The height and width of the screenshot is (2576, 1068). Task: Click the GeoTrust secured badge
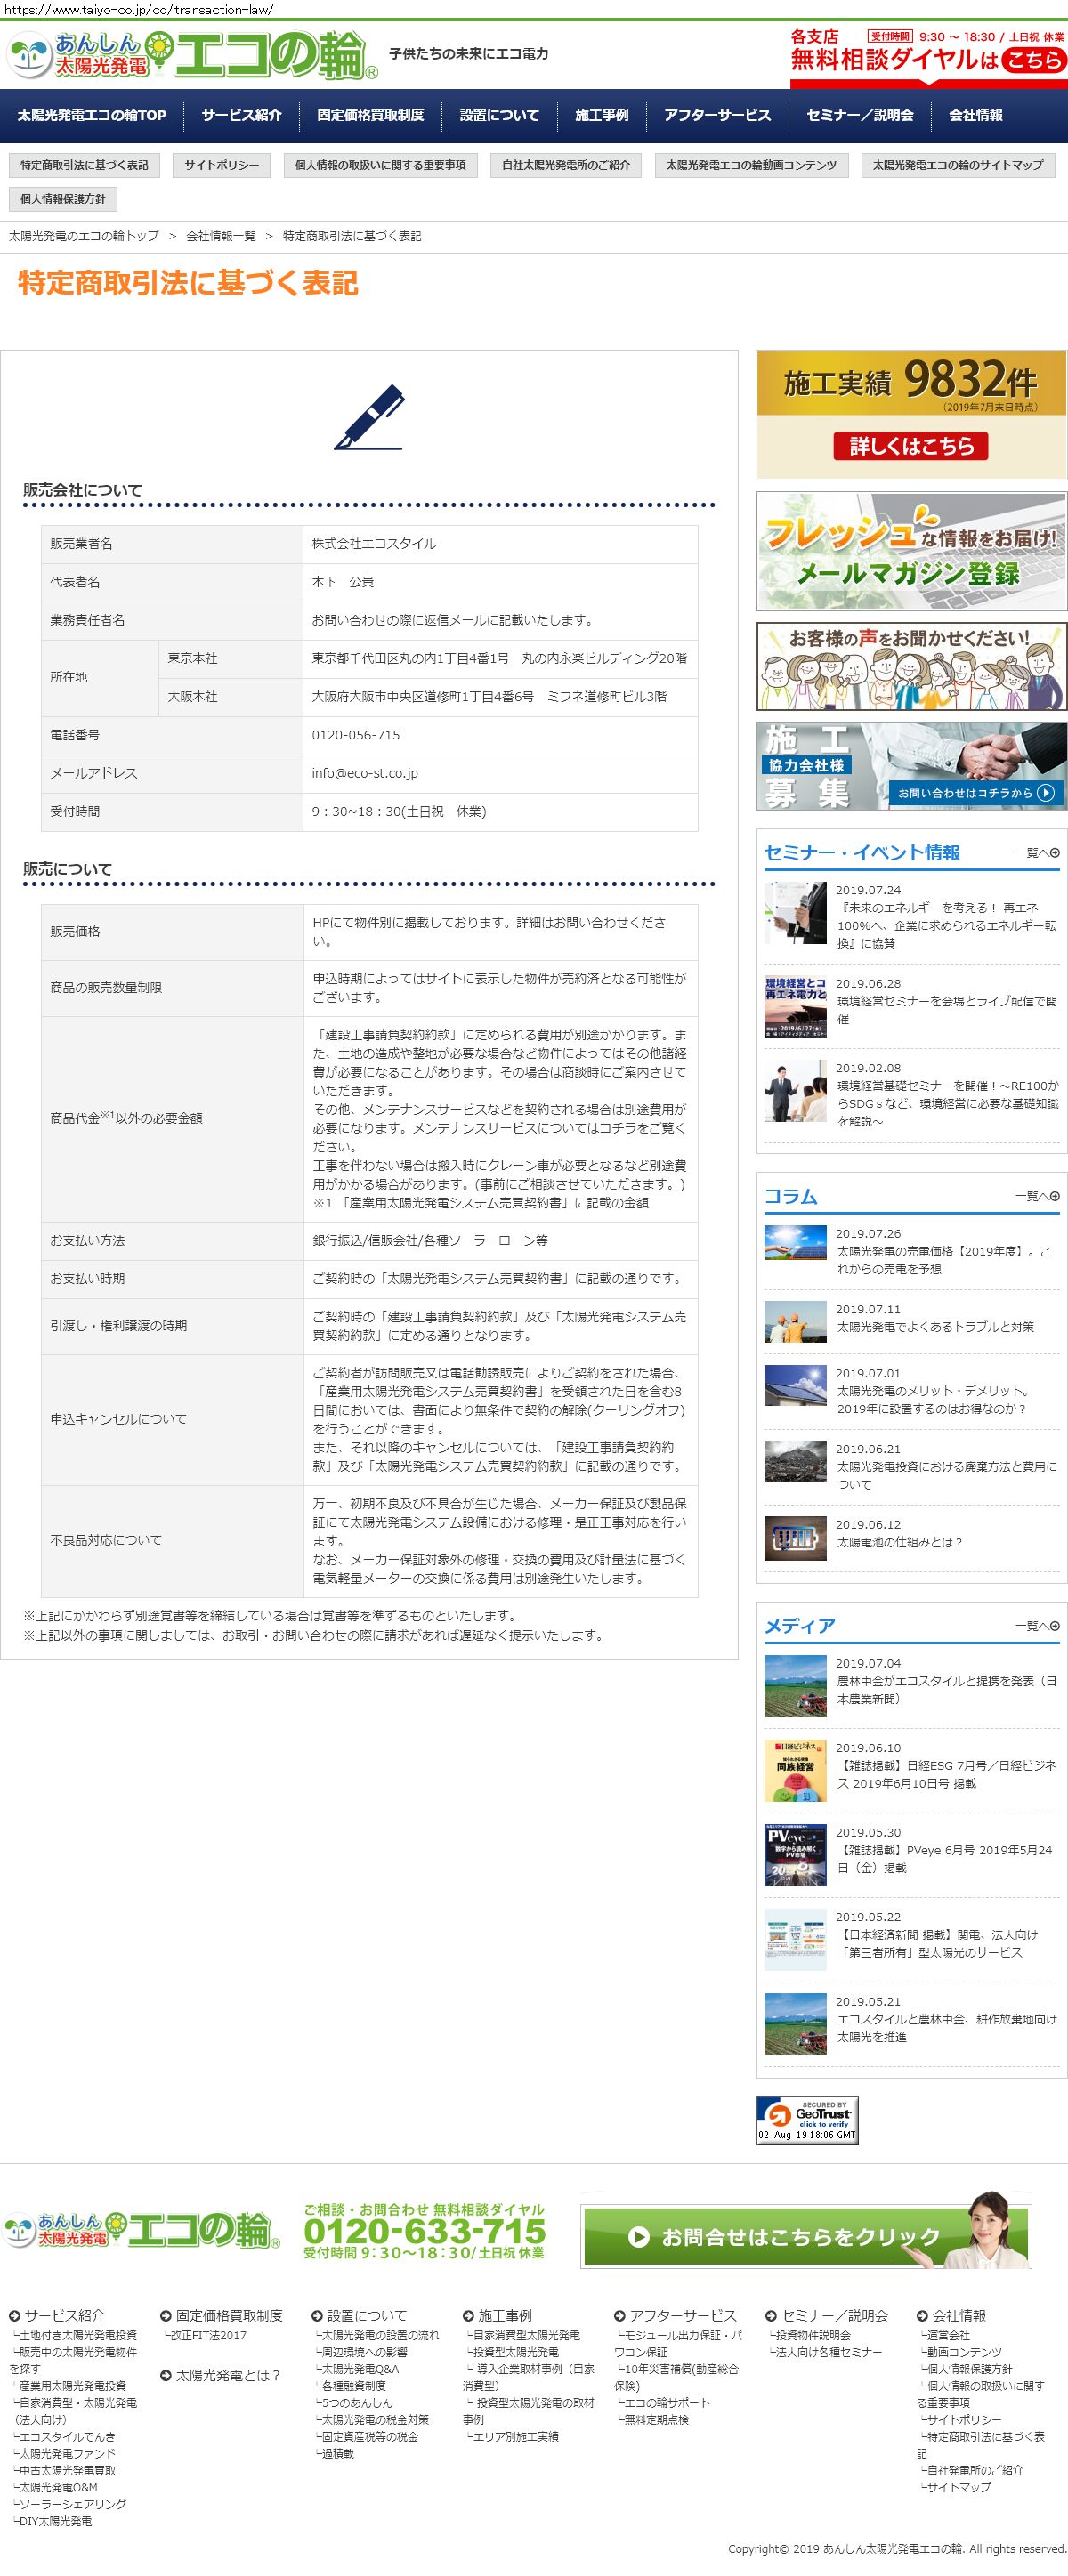806,2119
